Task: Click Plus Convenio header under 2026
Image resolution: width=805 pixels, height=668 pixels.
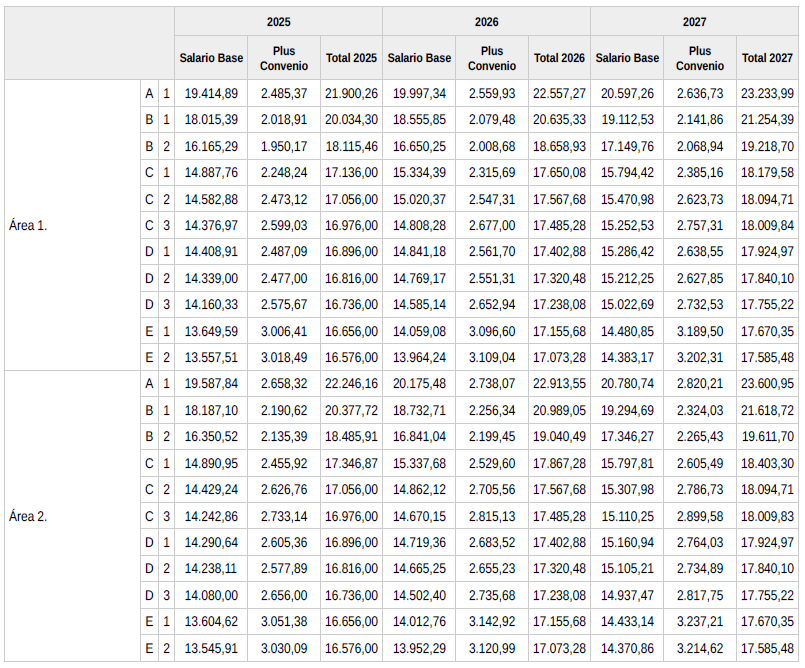Action: pyautogui.click(x=491, y=58)
